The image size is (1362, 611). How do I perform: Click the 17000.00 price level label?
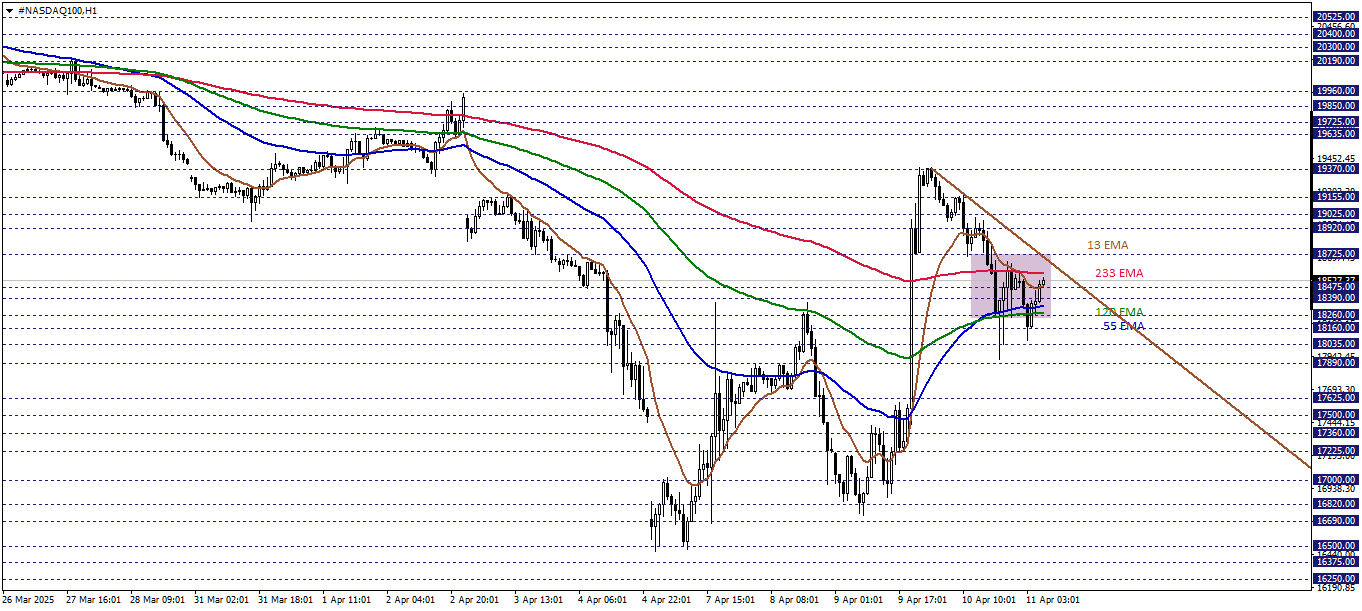coord(1337,480)
